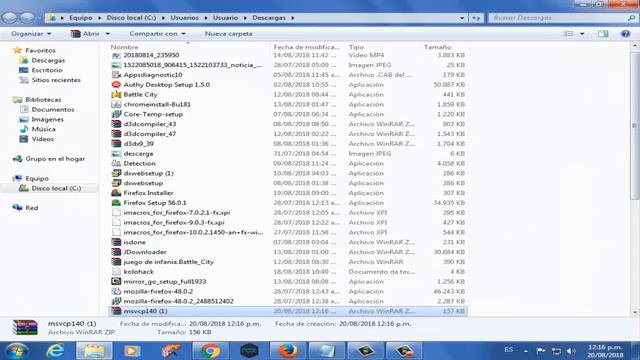Select the Firefox Installer icon
The image size is (640, 360).
(116, 193)
